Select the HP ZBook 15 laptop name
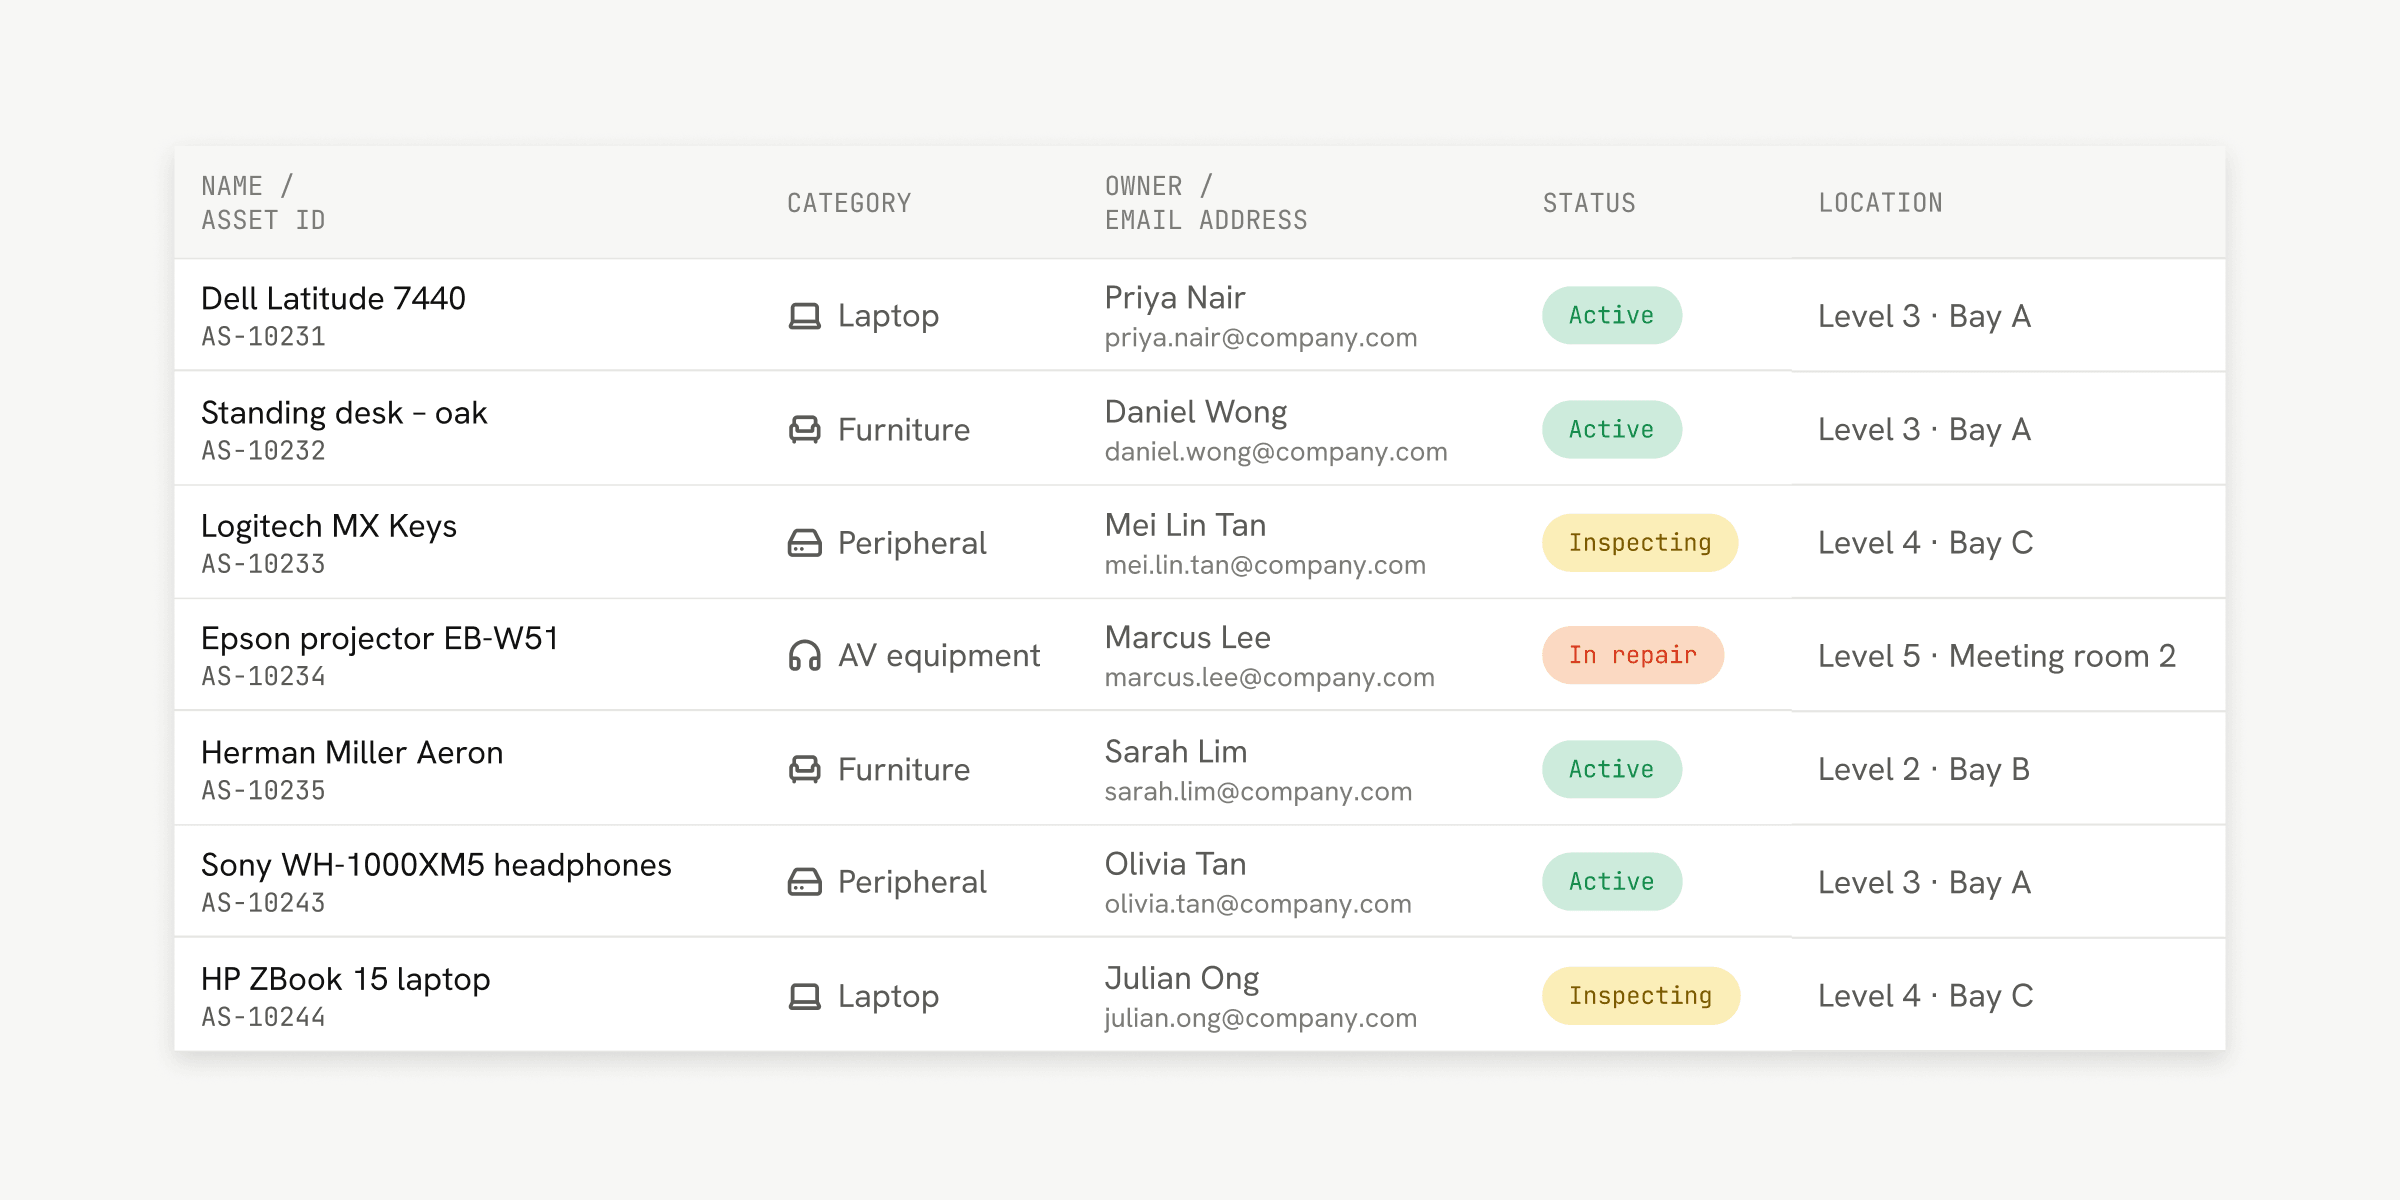The image size is (2400, 1200). pos(346,979)
